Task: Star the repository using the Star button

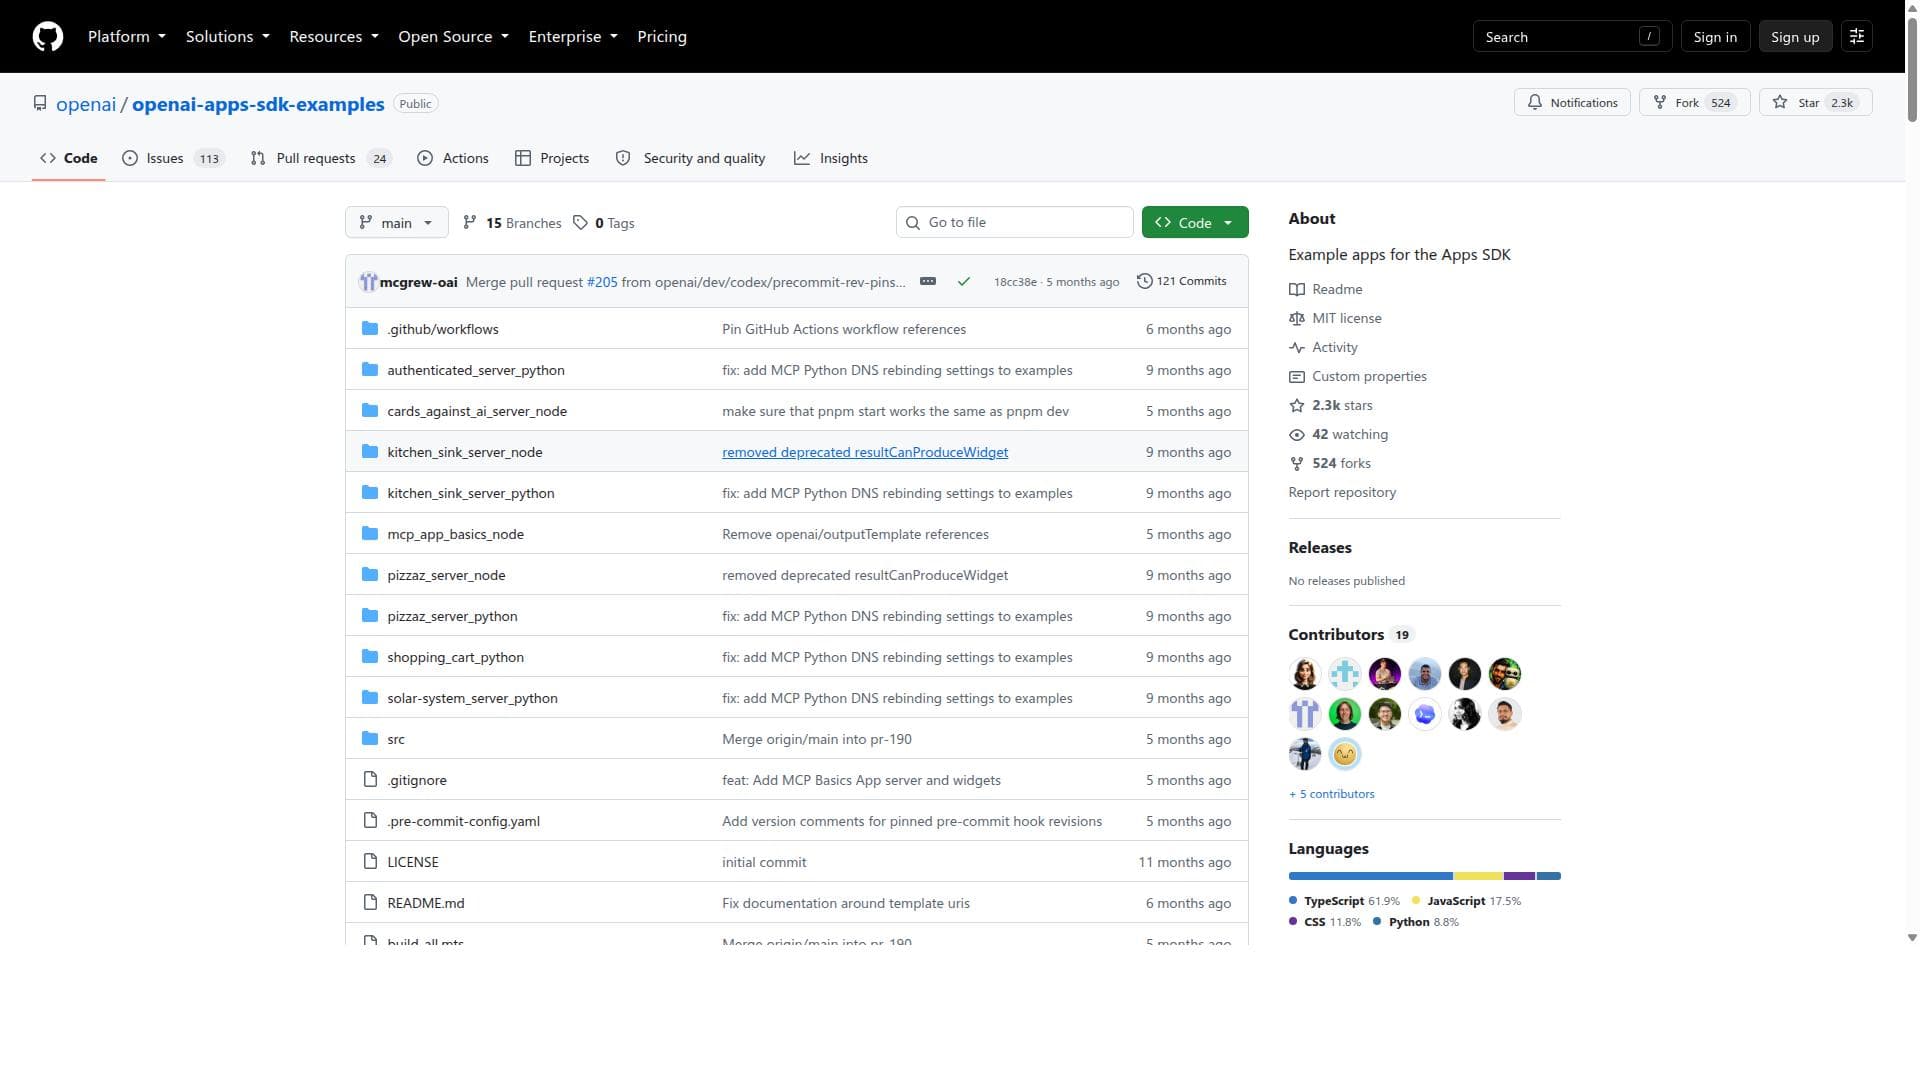Action: coord(1815,103)
